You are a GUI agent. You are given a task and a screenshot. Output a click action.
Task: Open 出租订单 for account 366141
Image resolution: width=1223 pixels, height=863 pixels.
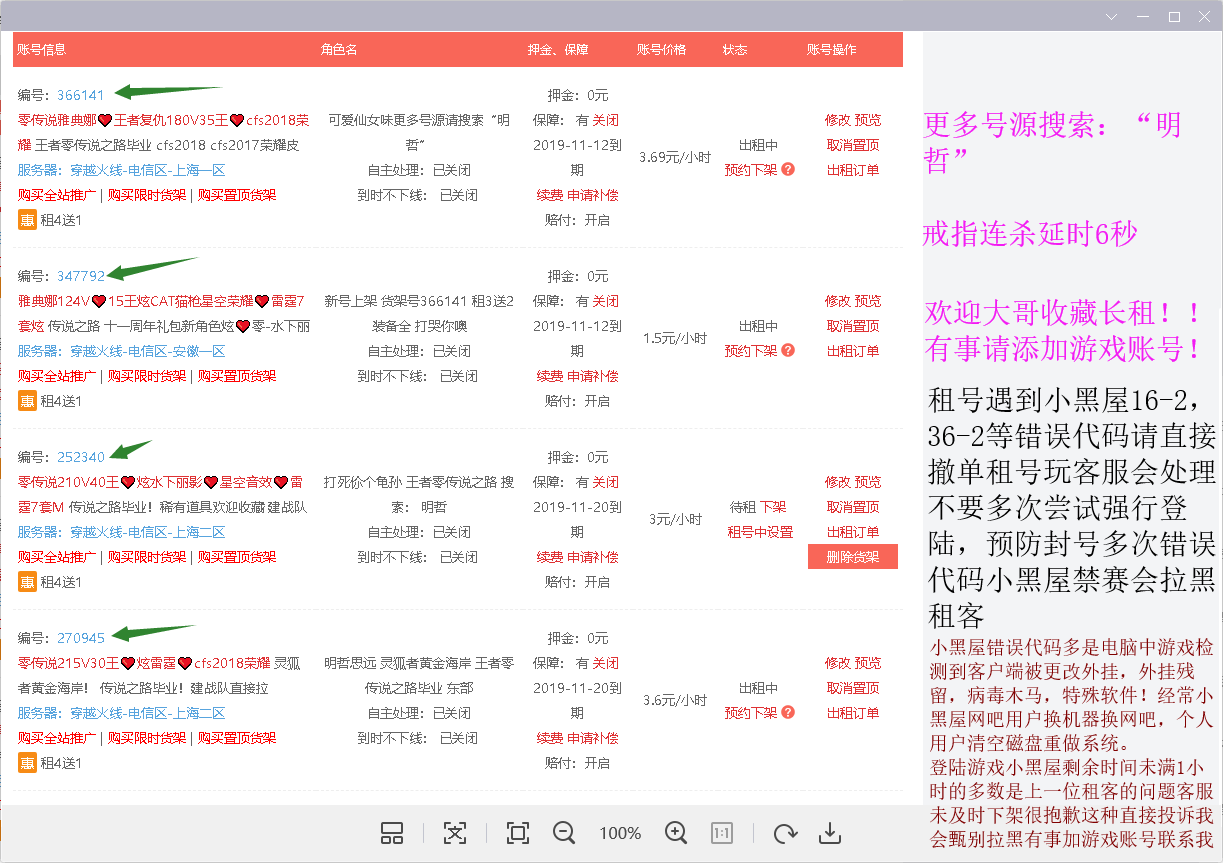tap(853, 170)
